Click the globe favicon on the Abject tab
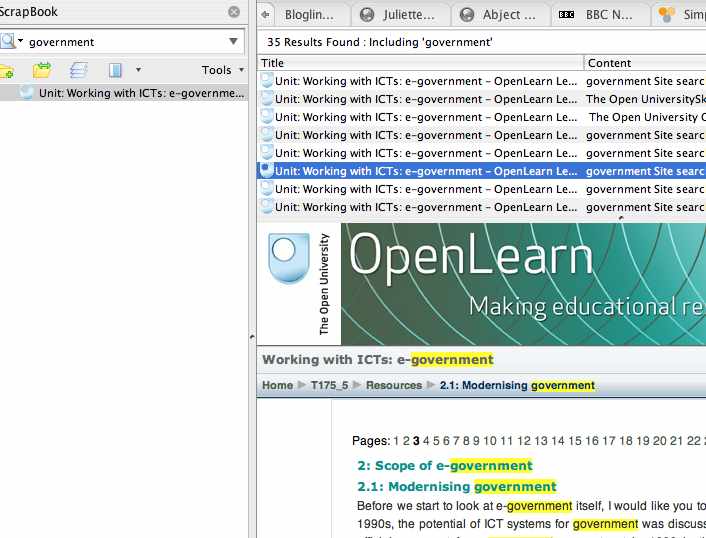Viewport: 706px width, 538px height. coord(467,15)
